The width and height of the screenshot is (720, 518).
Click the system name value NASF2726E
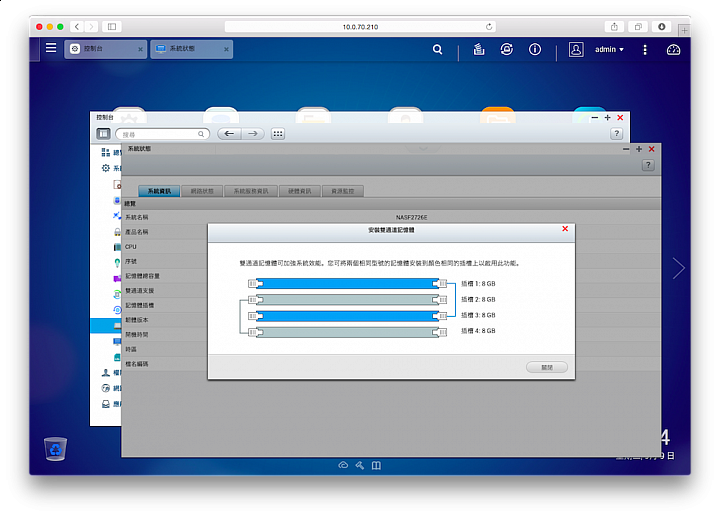pyautogui.click(x=411, y=217)
